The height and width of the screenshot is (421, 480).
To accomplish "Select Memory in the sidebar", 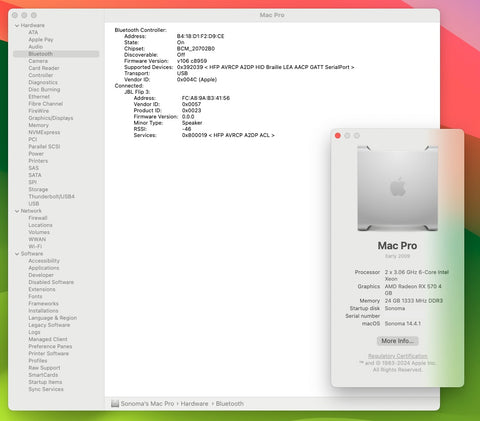I will click(38, 125).
